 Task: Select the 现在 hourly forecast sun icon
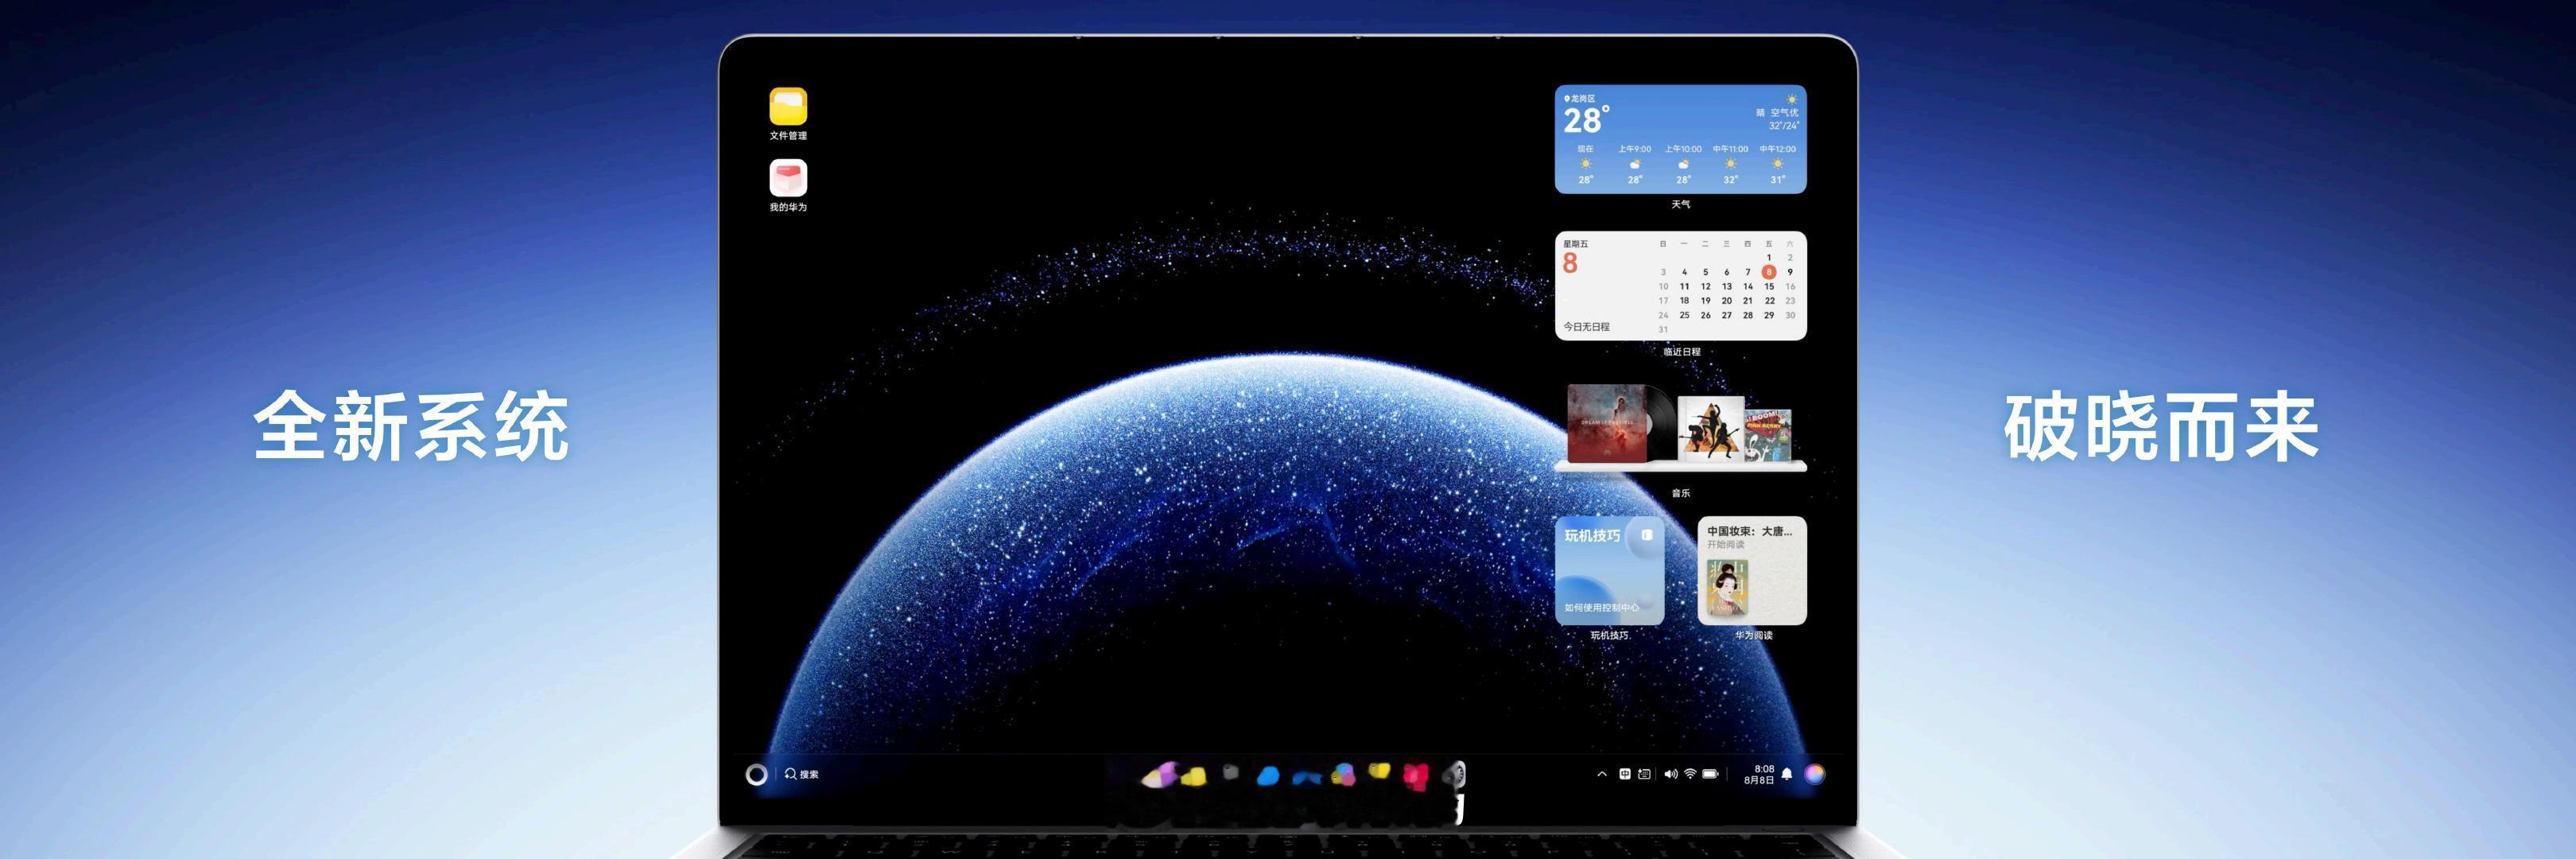coord(1585,164)
